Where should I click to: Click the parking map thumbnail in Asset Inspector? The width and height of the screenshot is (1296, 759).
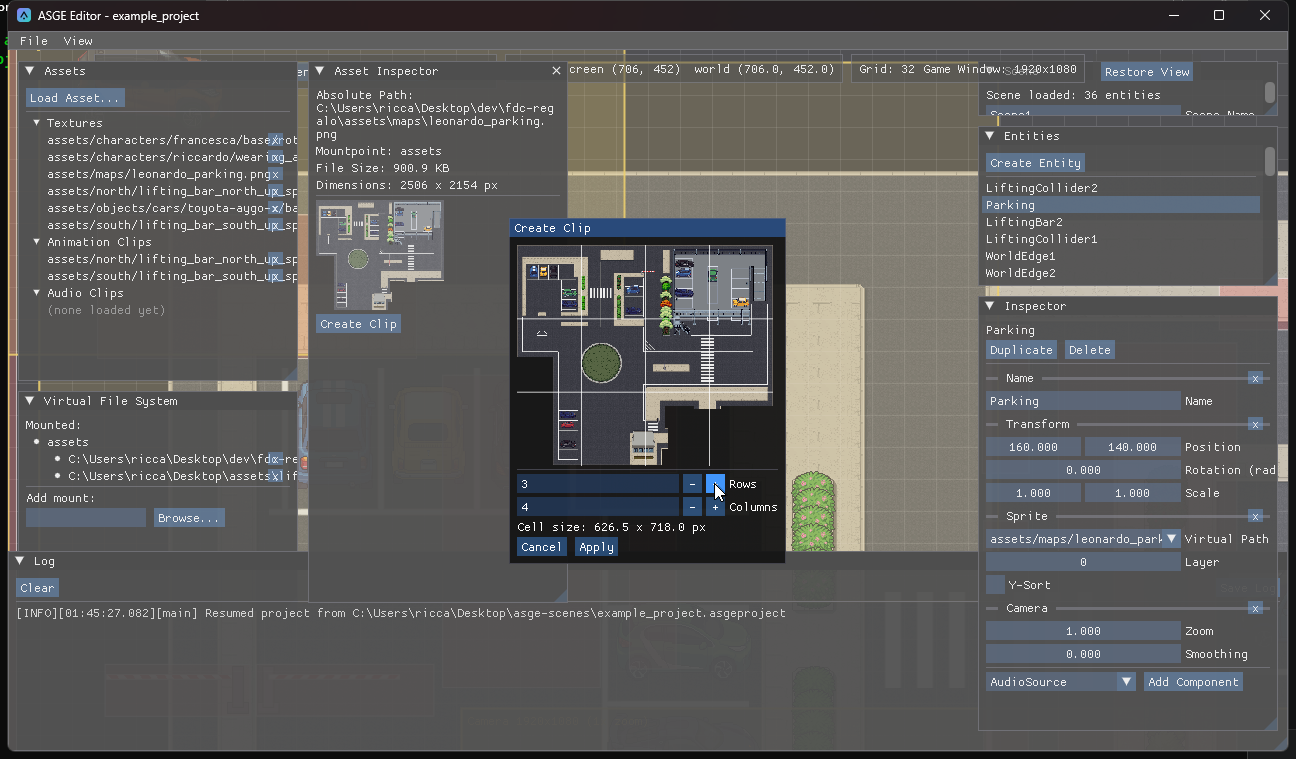click(x=380, y=256)
